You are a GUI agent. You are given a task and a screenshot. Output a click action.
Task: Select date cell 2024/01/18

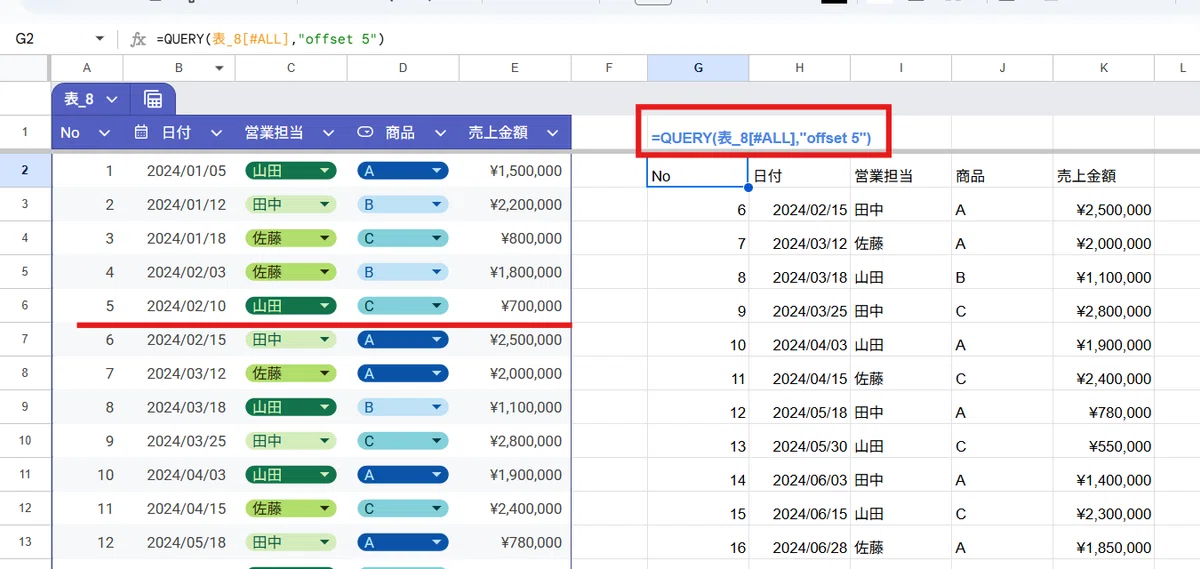tap(179, 239)
